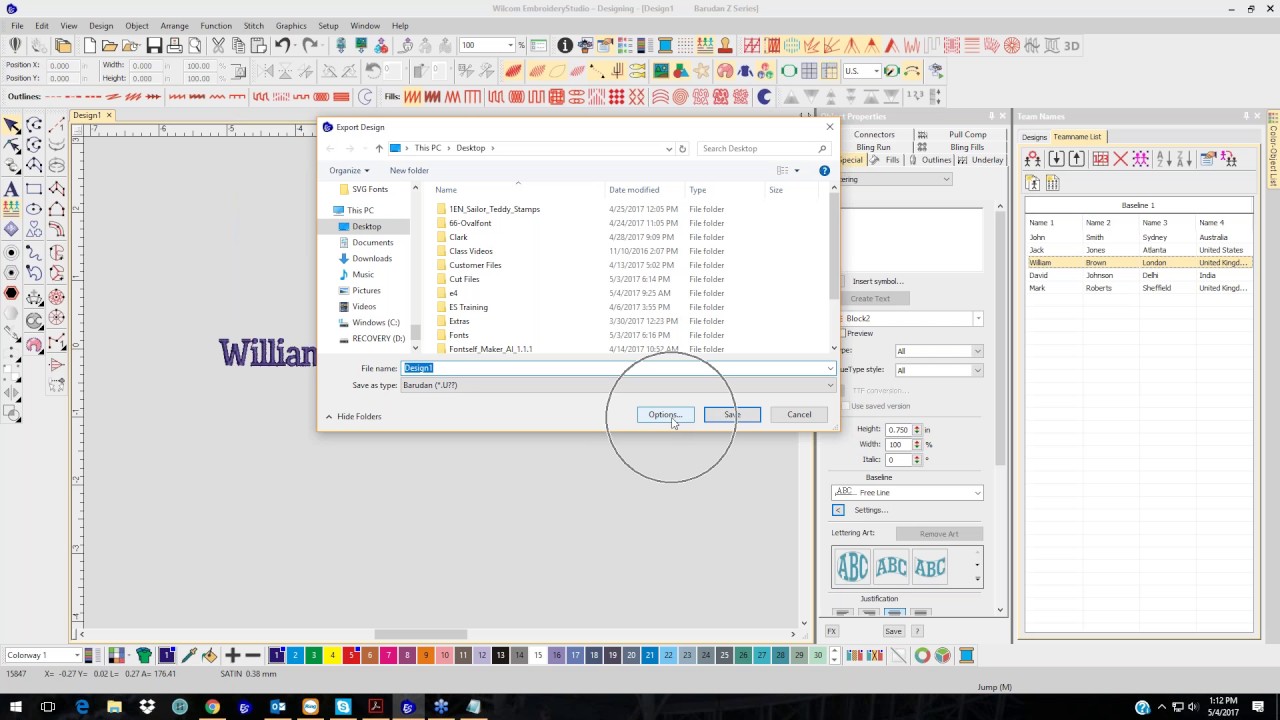
Task: Click the first arched ABC lettering art thumbnail
Action: [853, 567]
